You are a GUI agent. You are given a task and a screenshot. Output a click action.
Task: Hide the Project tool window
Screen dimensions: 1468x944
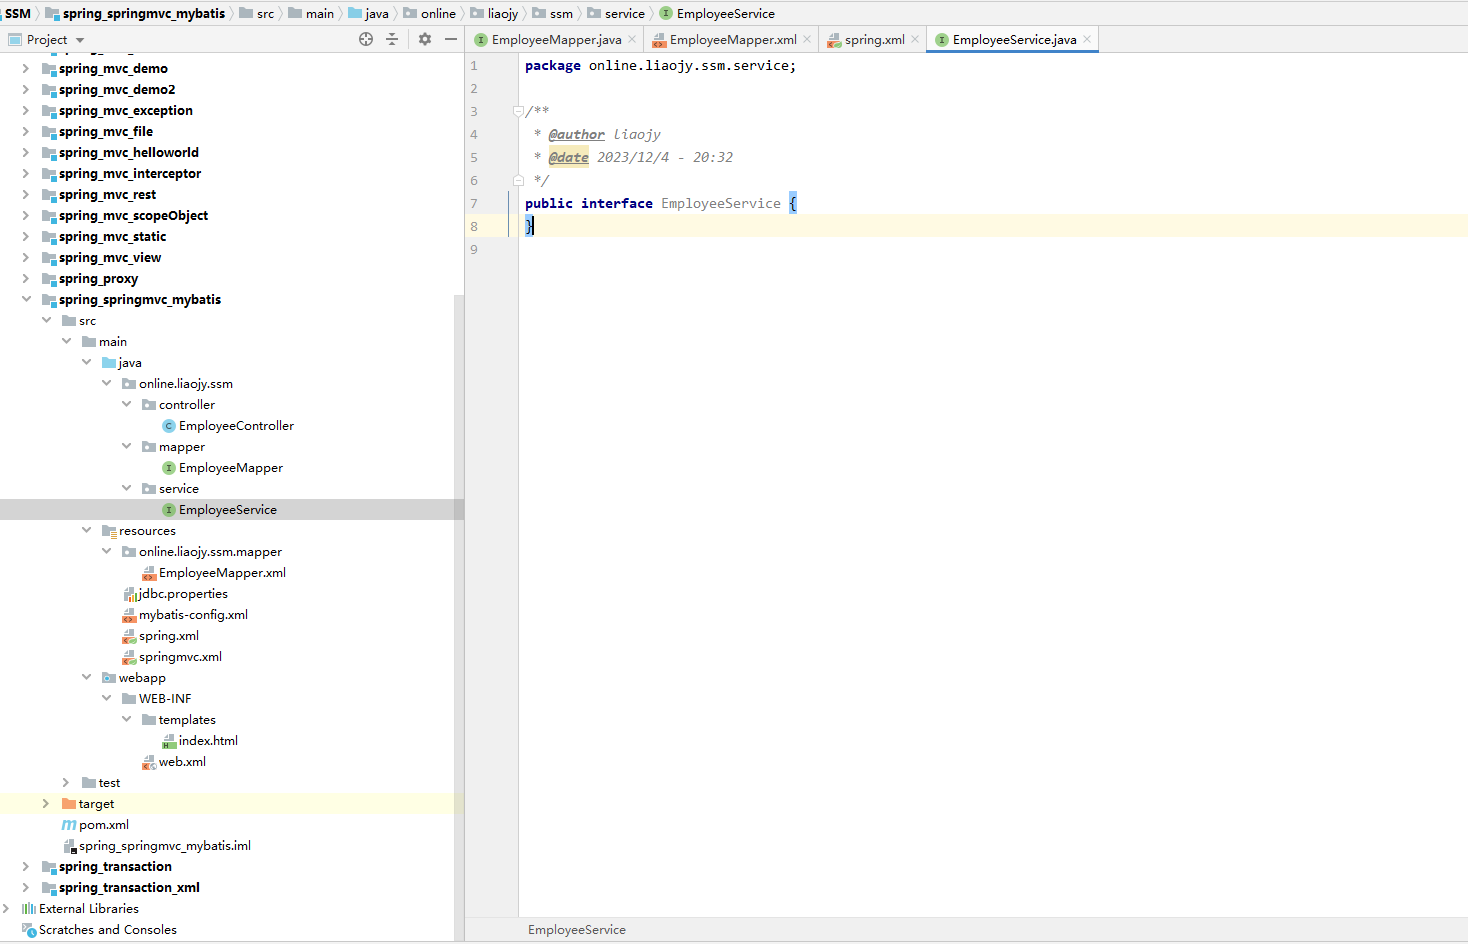tap(451, 39)
